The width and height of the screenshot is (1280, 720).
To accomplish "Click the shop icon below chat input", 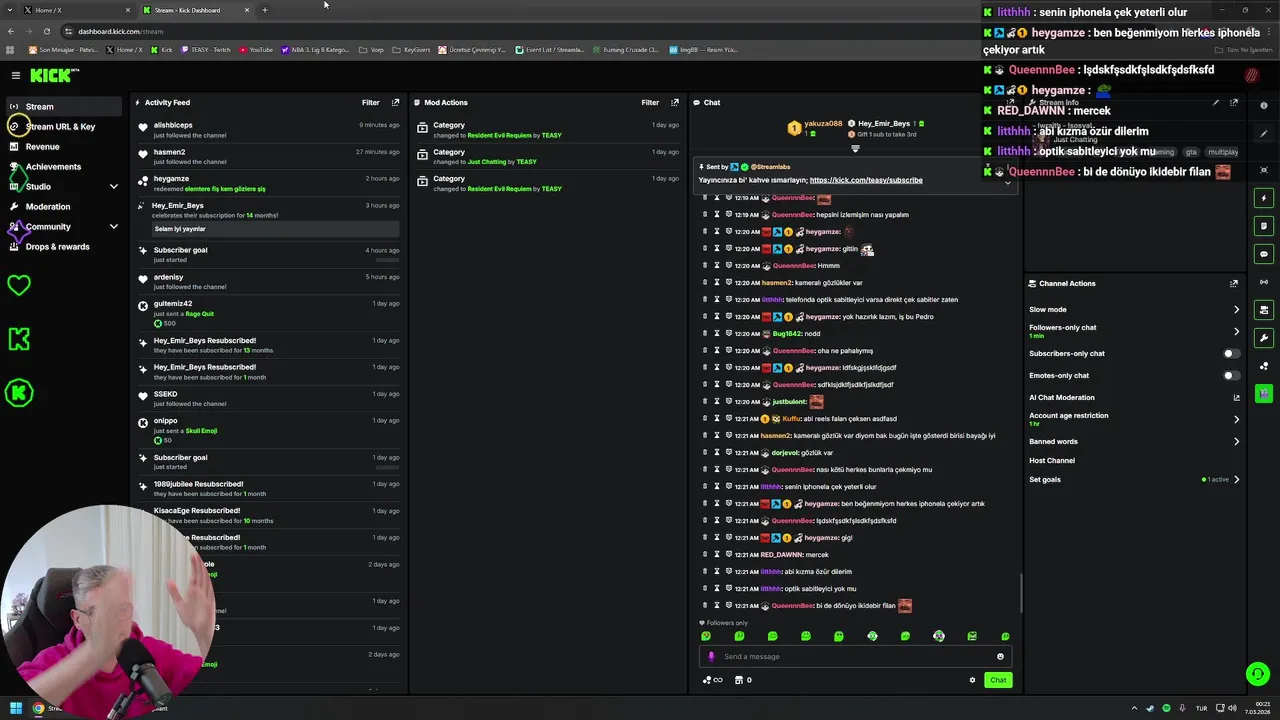I will click(739, 680).
